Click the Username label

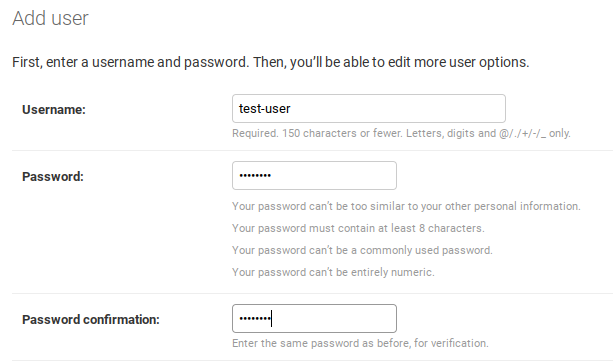click(54, 109)
